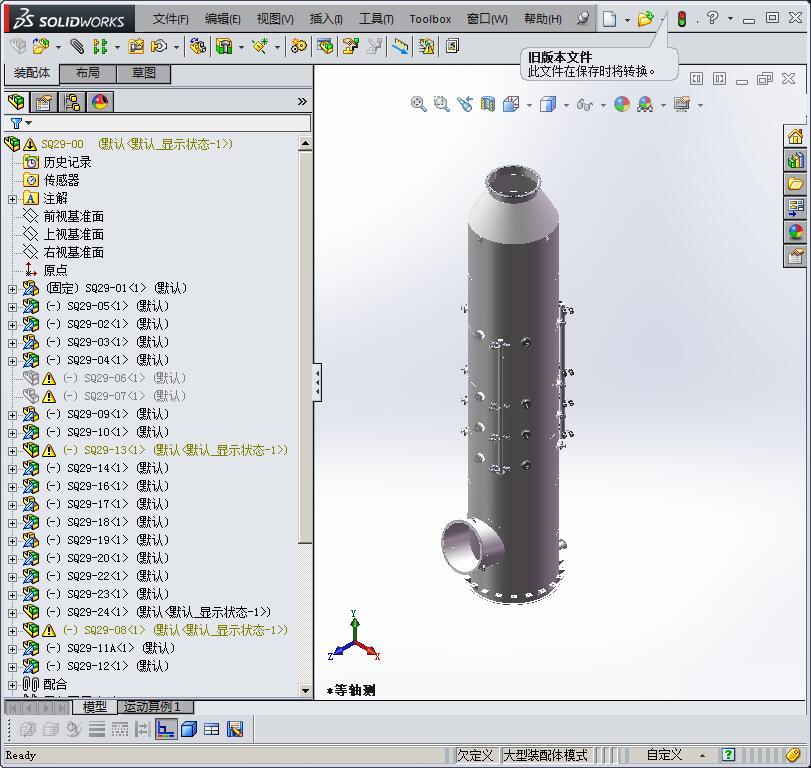811x768 pixels.
Task: Open the 文件(F) menu
Action: point(171,19)
